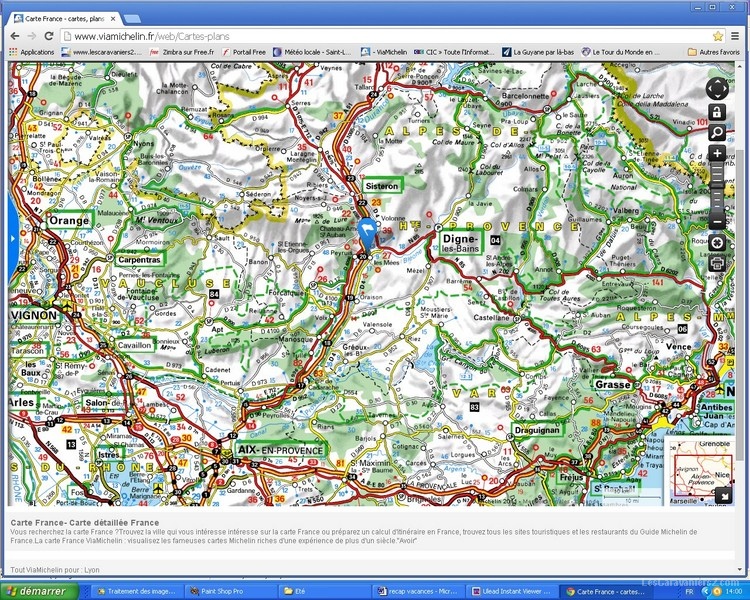The width and height of the screenshot is (750, 600).
Task: Click the browser forward arrow
Action: (x=32, y=36)
